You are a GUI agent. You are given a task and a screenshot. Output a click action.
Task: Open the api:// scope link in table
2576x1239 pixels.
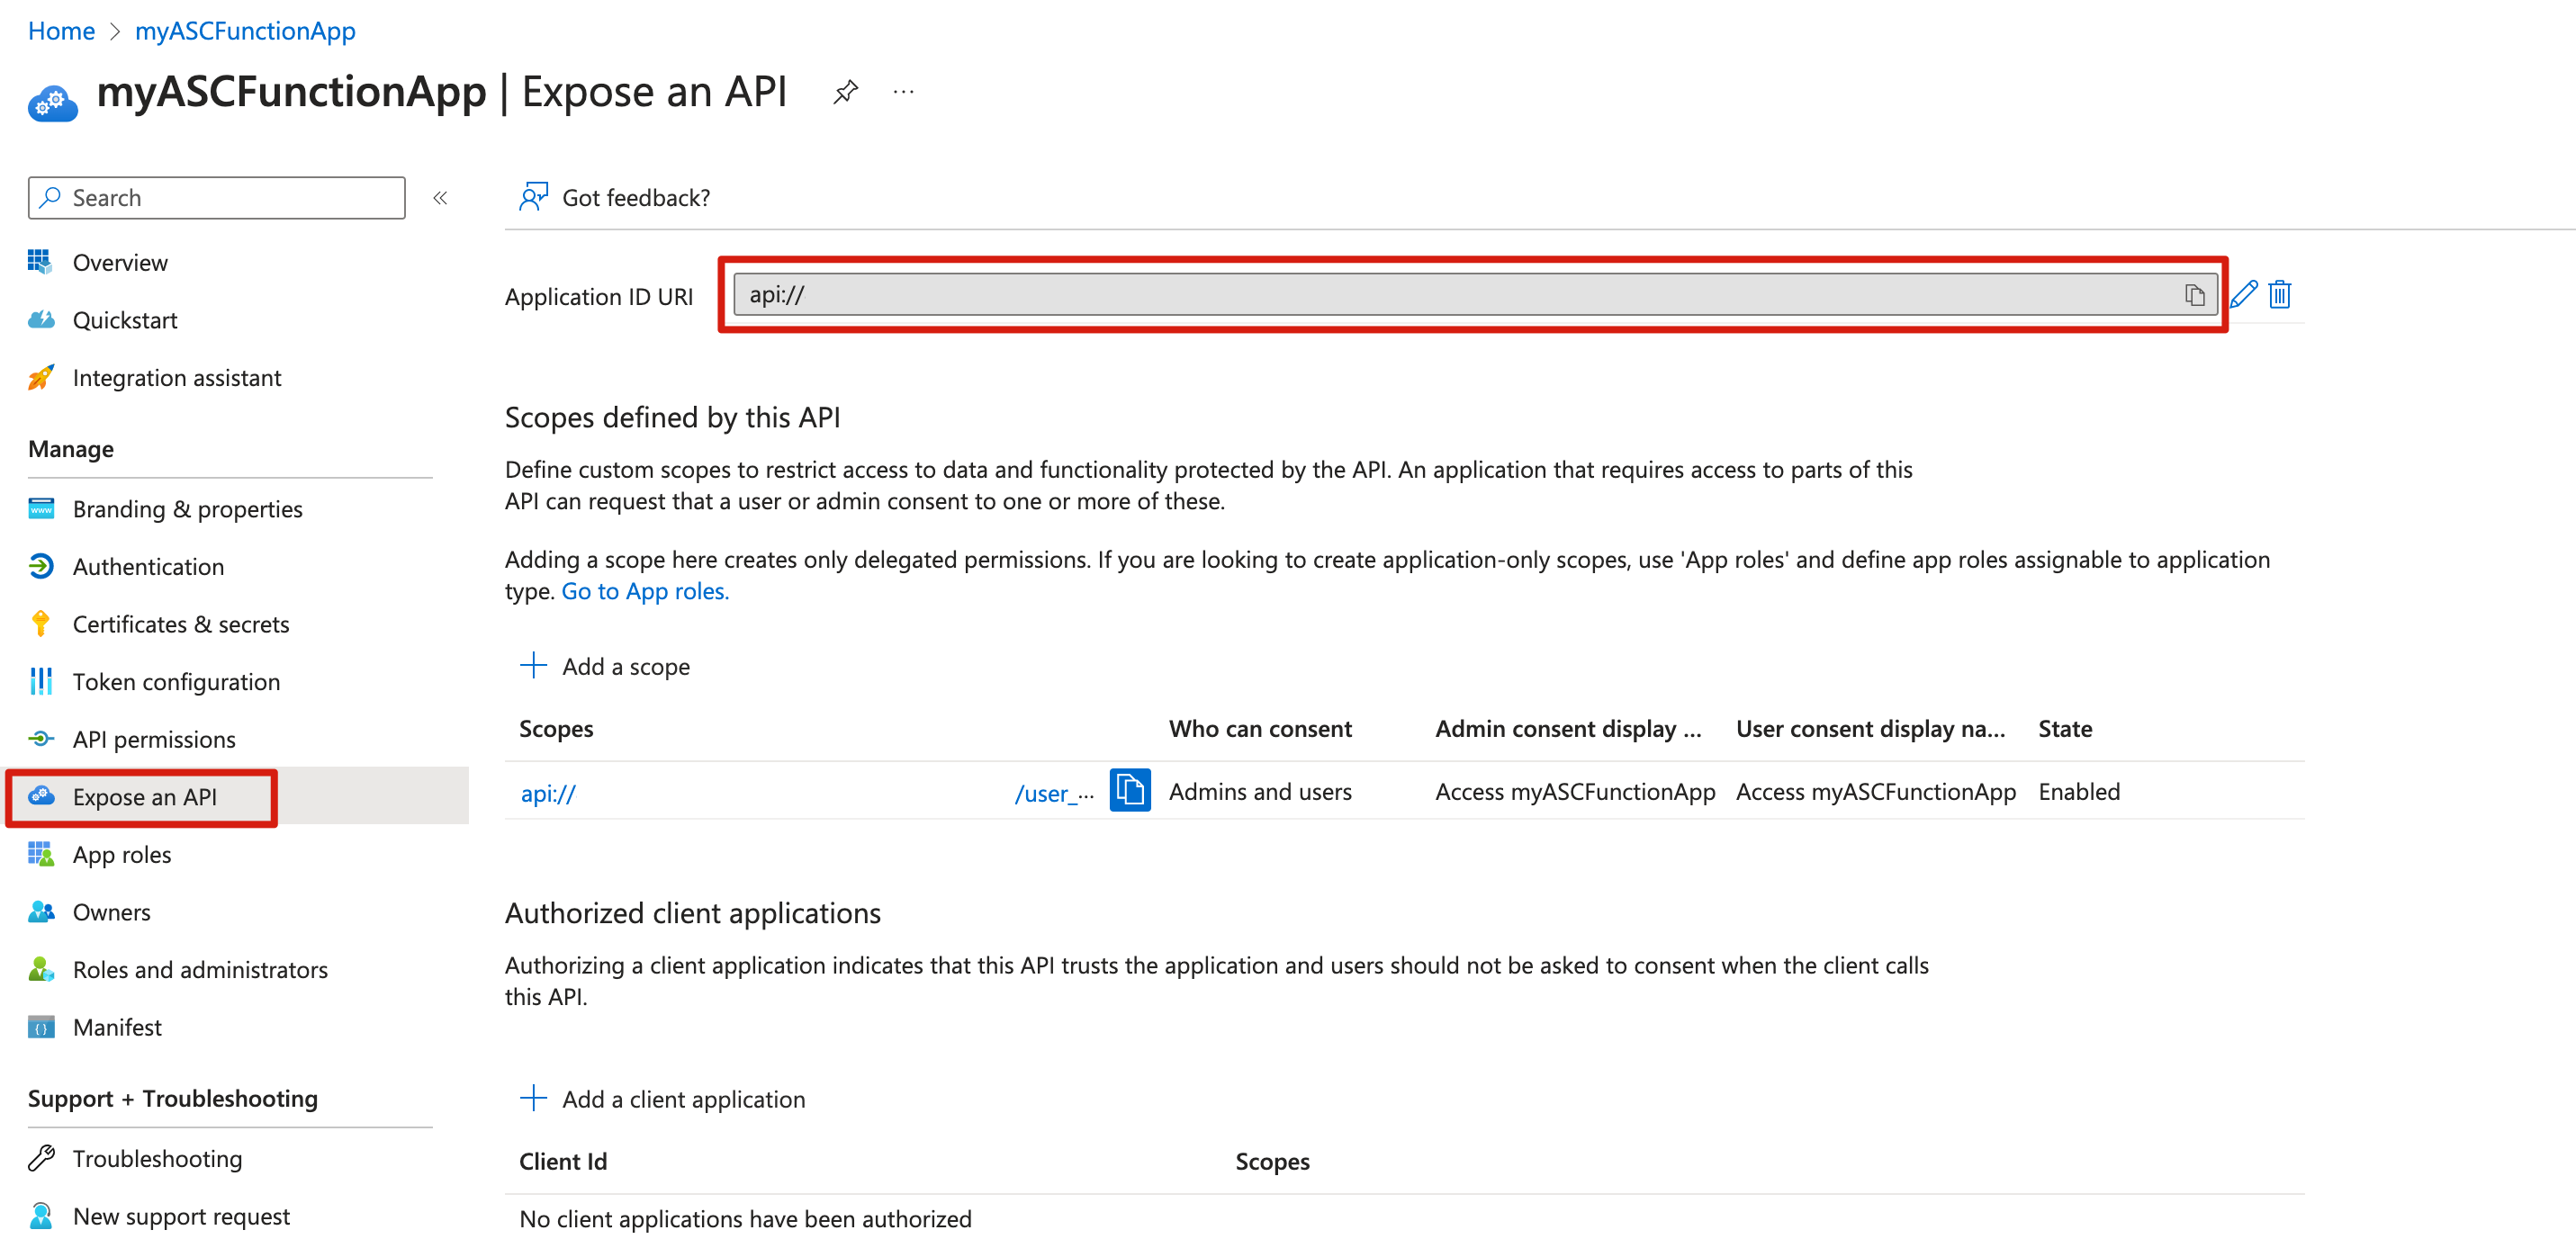pos(548,794)
